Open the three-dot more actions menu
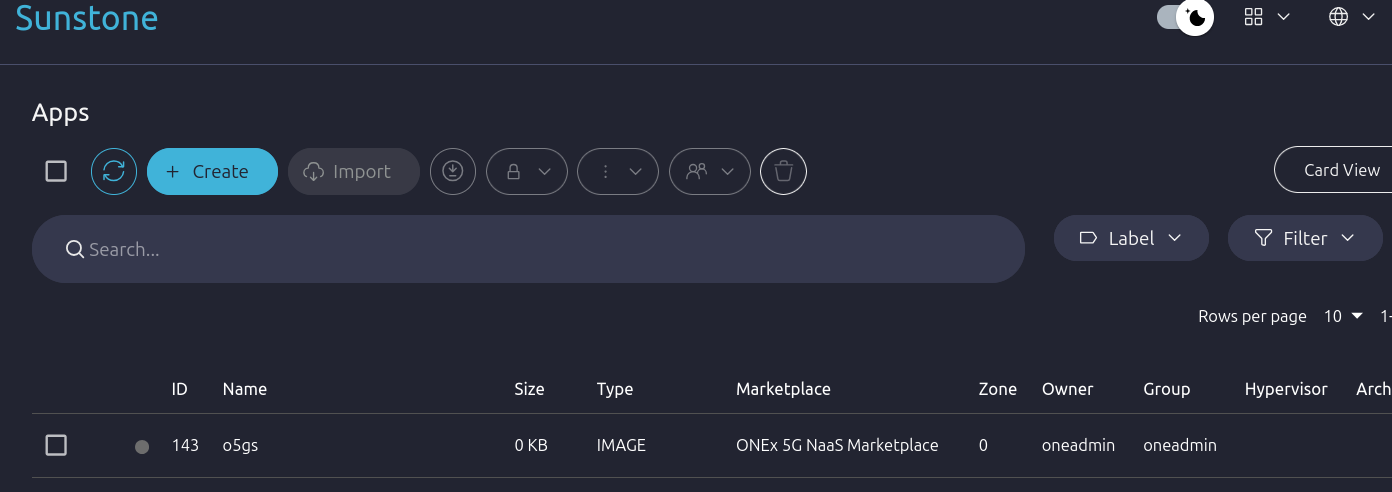This screenshot has width=1392, height=492. [x=618, y=171]
